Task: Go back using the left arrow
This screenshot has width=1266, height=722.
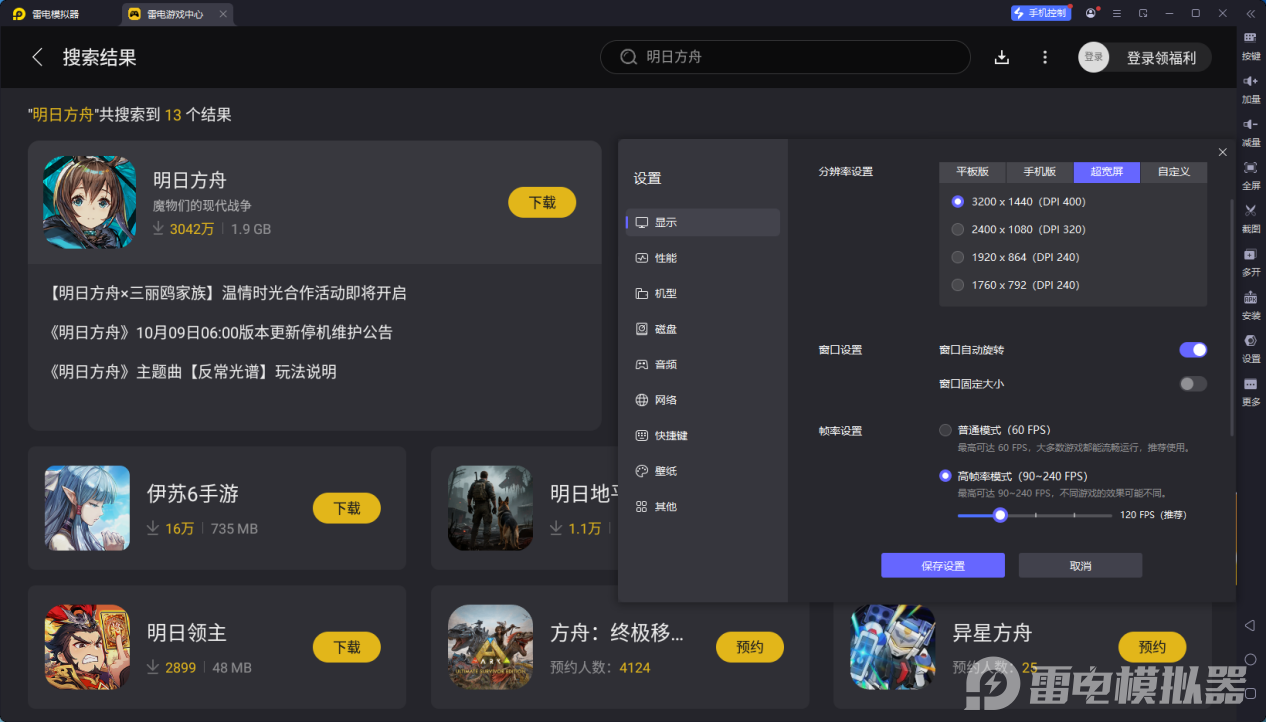Action: coord(38,57)
